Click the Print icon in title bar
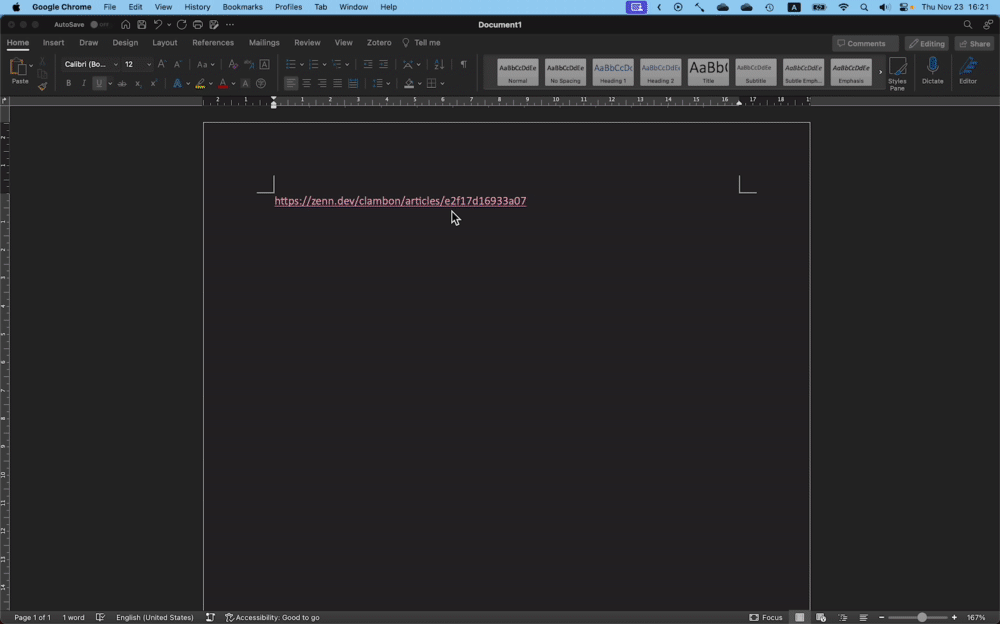1000x624 pixels. (x=198, y=24)
